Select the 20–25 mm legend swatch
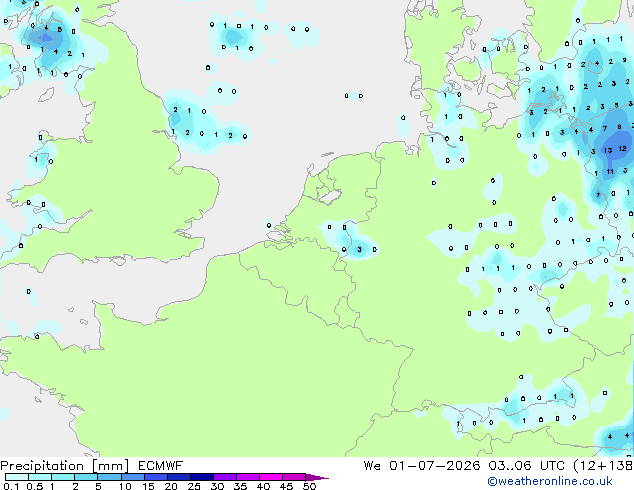 click(x=178, y=477)
